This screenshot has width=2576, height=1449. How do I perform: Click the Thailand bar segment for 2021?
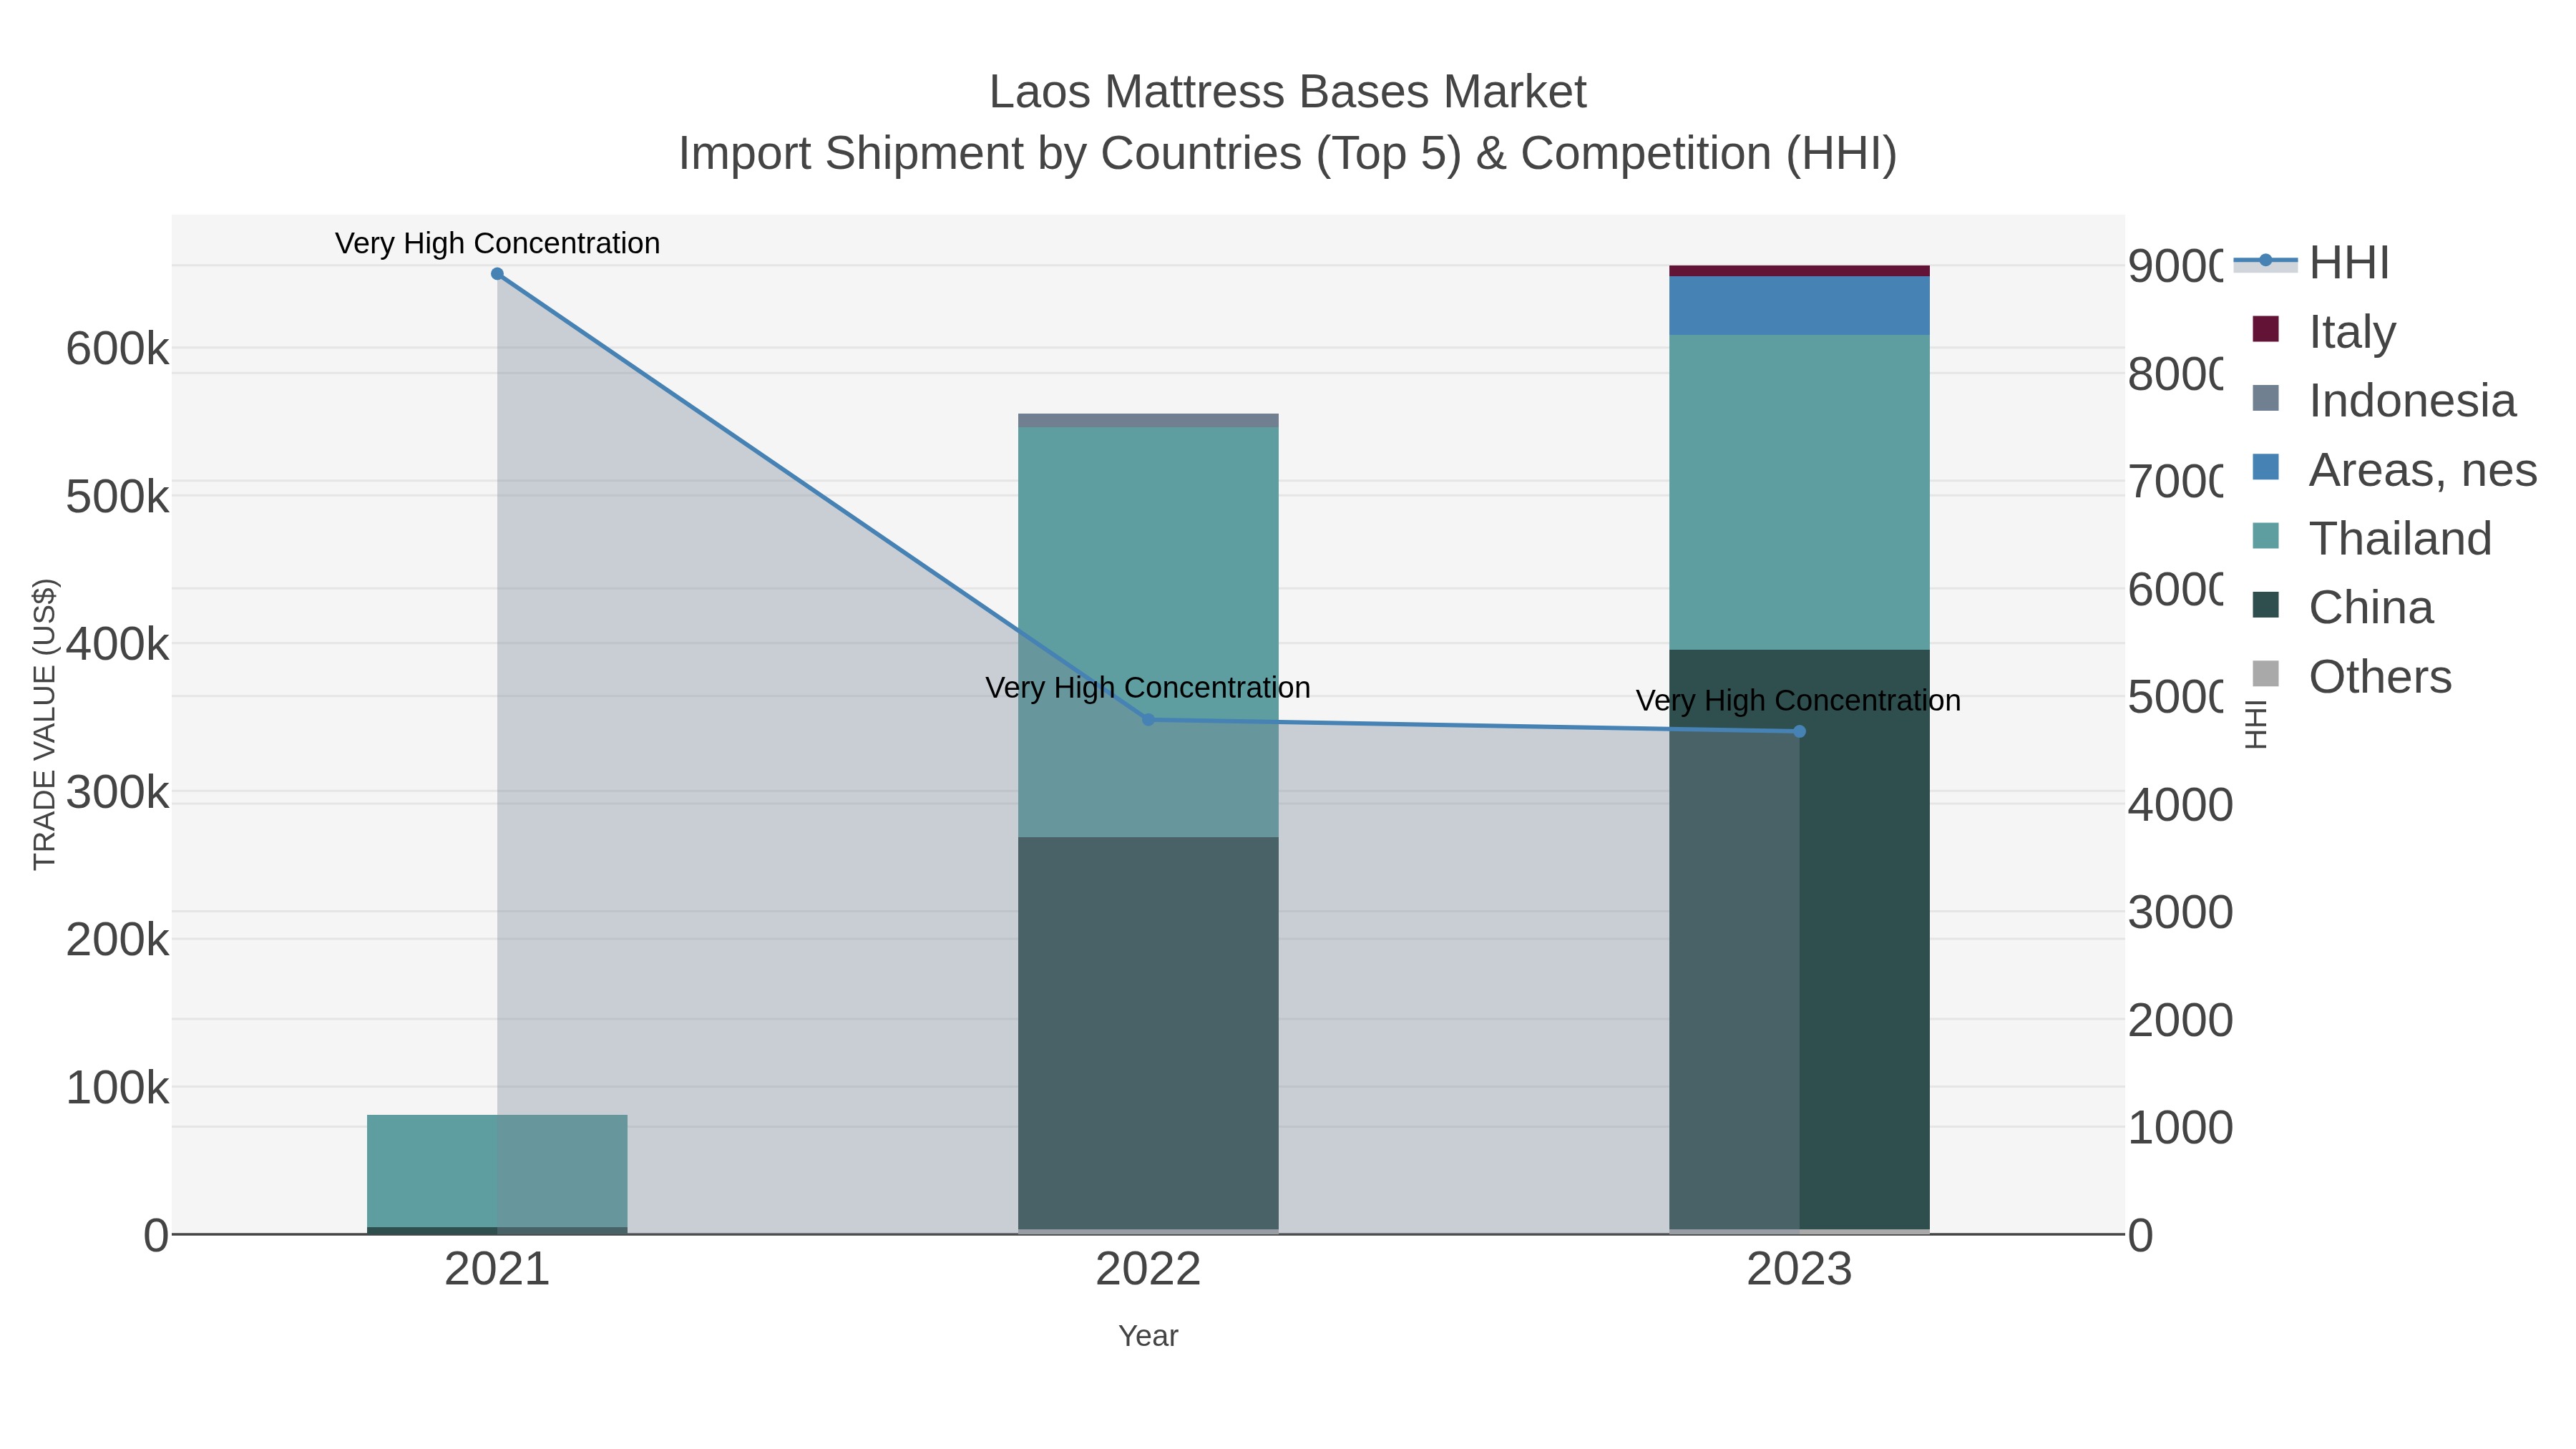497,1171
